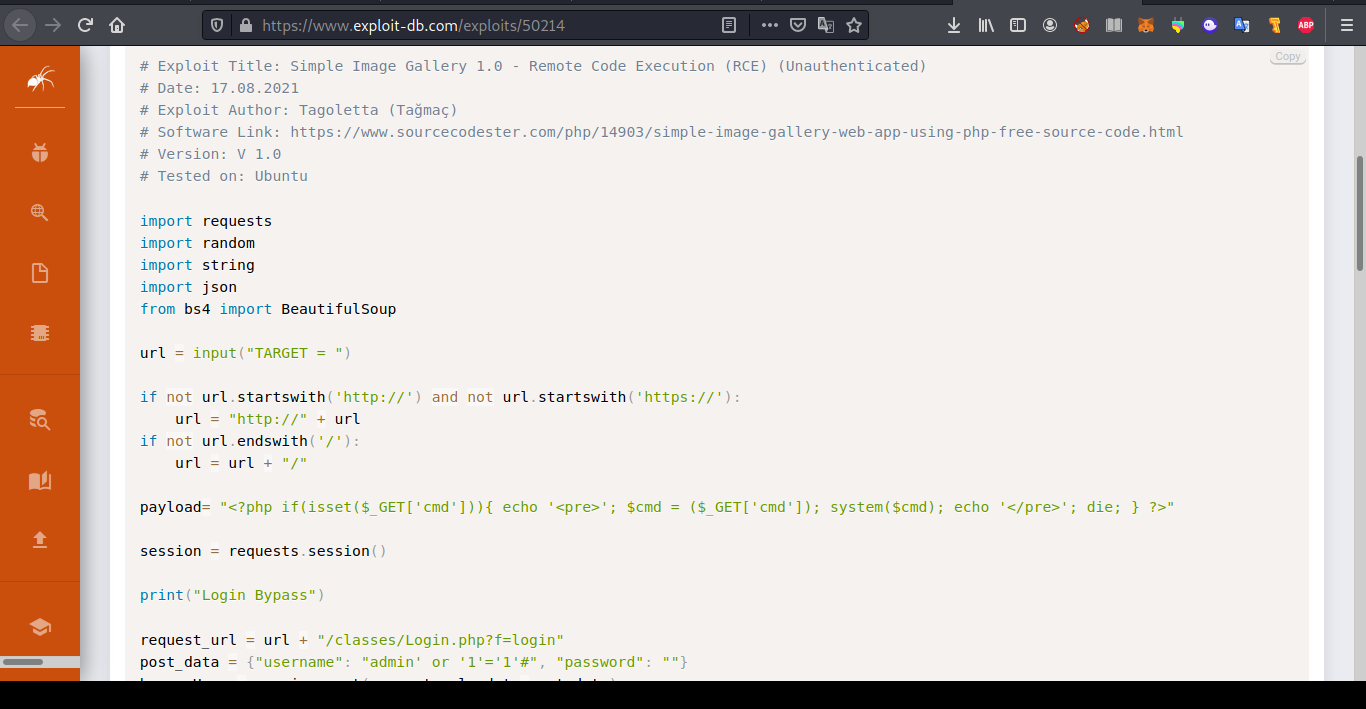Open the graduation cap training icon
The height and width of the screenshot is (709, 1366).
pyautogui.click(x=40, y=627)
